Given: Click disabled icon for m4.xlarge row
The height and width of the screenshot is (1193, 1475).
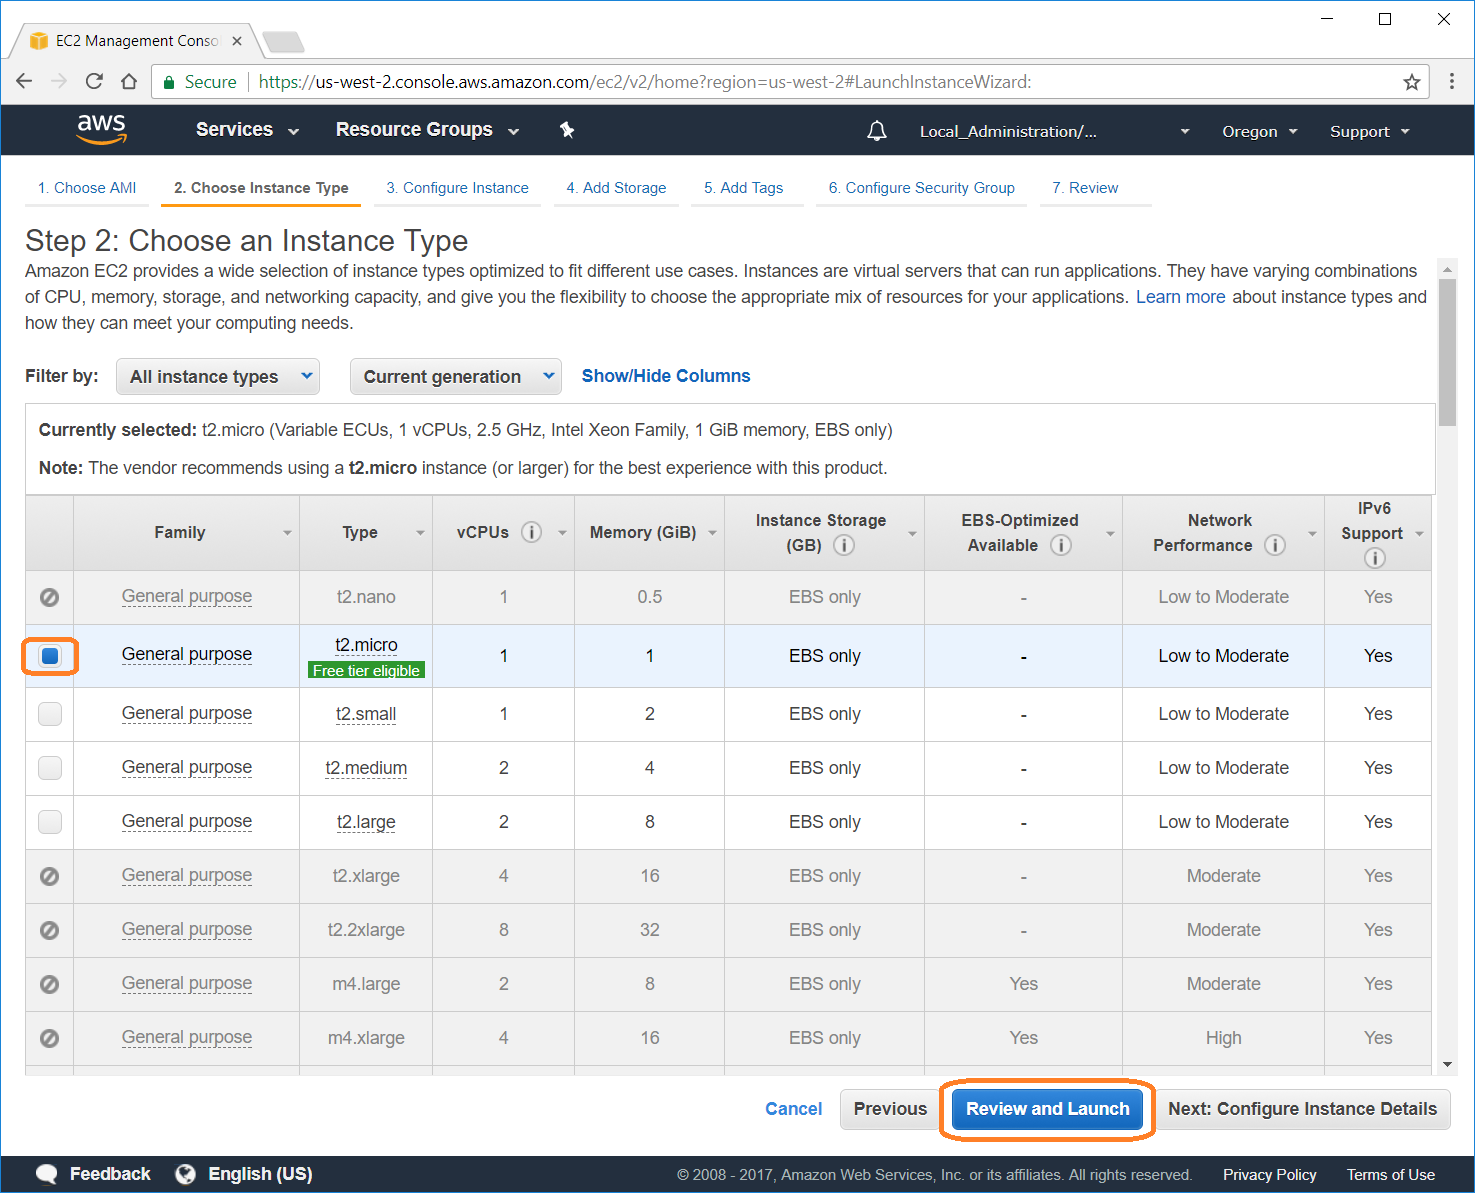Looking at the screenshot, I should tap(49, 1038).
